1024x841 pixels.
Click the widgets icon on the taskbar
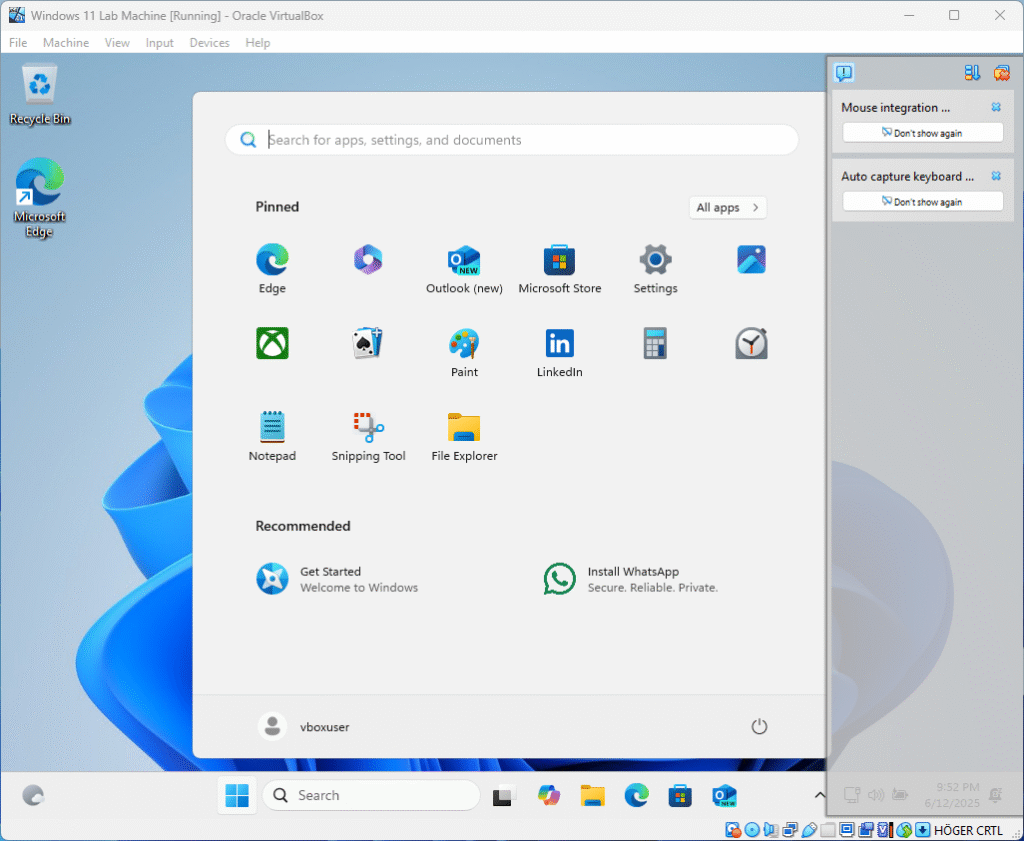pyautogui.click(x=33, y=795)
